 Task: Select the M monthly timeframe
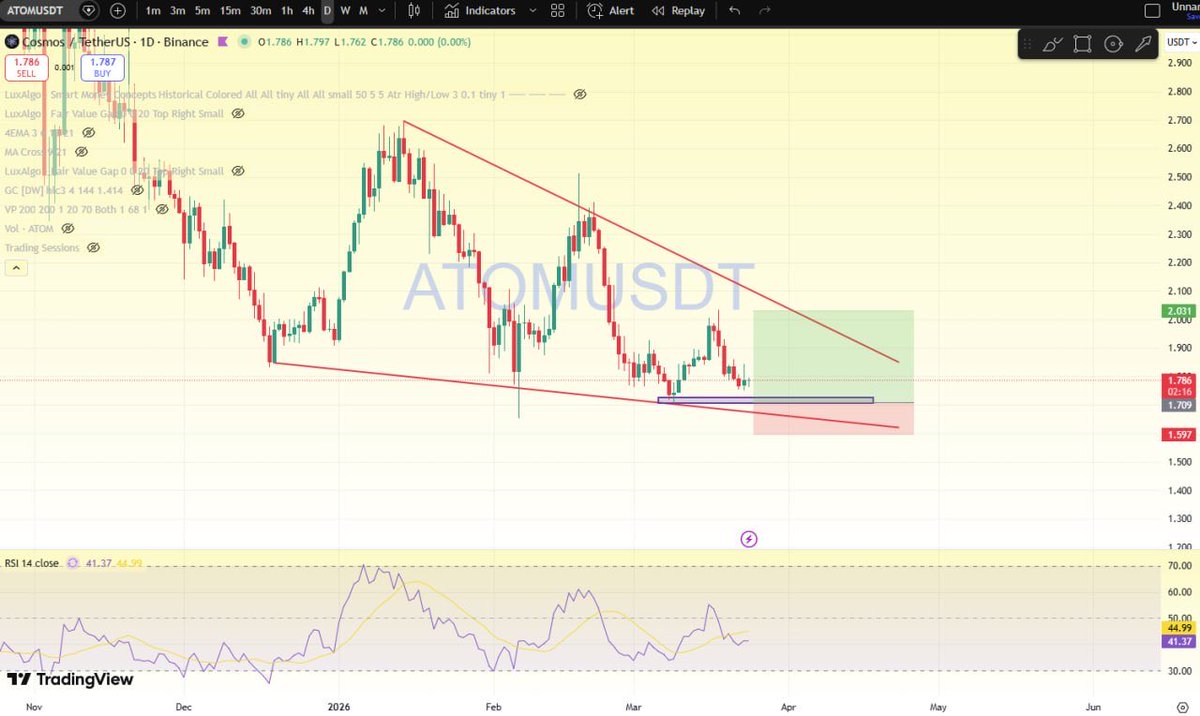(x=362, y=11)
